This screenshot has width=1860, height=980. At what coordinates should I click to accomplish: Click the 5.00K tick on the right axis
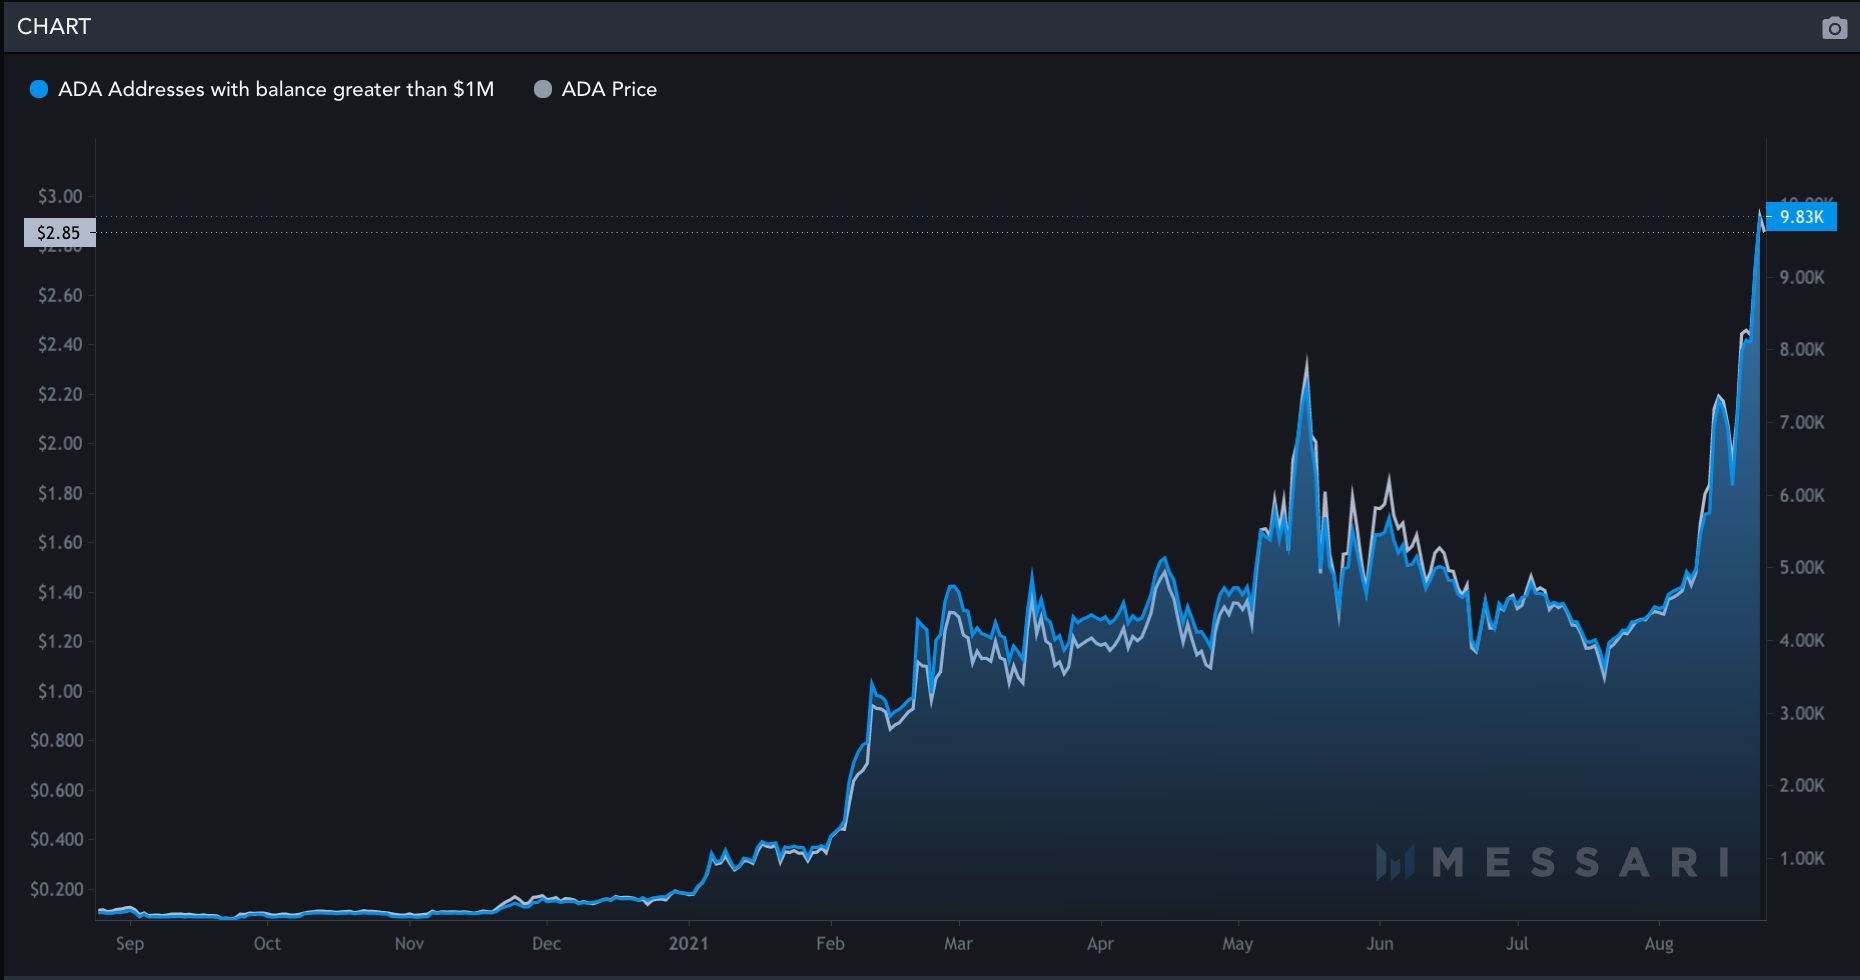(1801, 567)
